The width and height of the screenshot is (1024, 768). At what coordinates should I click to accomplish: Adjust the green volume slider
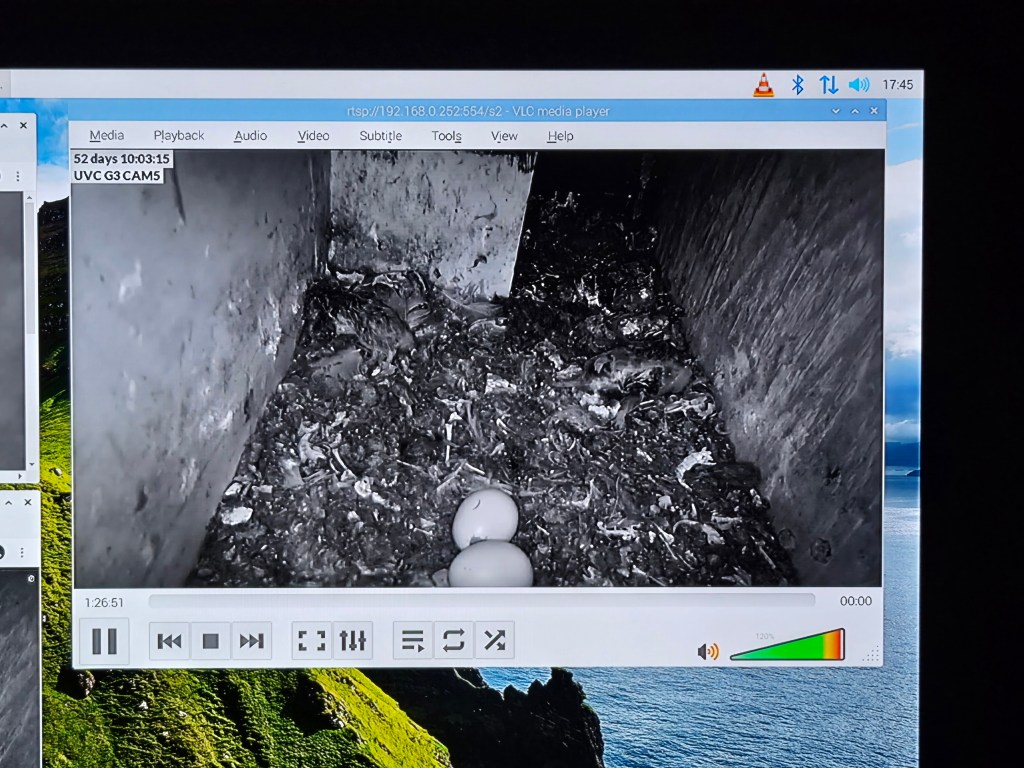coord(788,646)
